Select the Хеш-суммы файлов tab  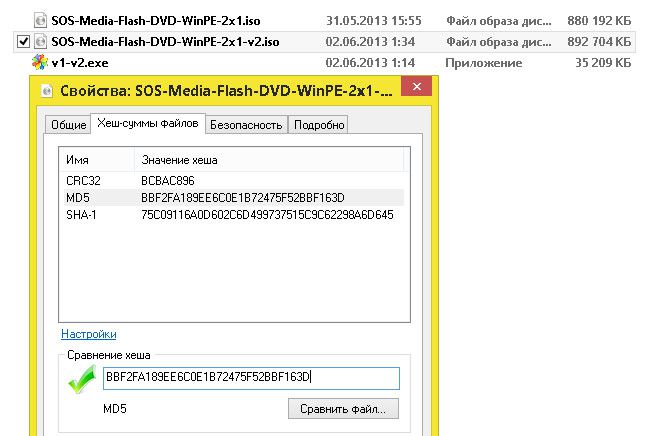click(x=148, y=123)
